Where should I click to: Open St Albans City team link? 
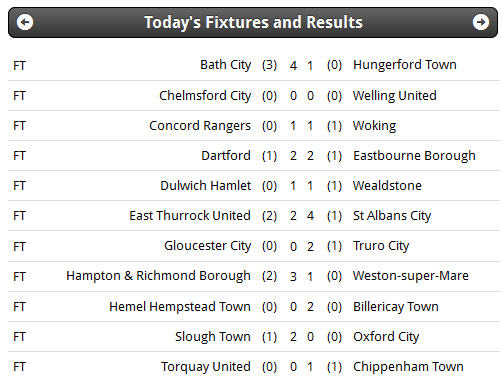(392, 216)
